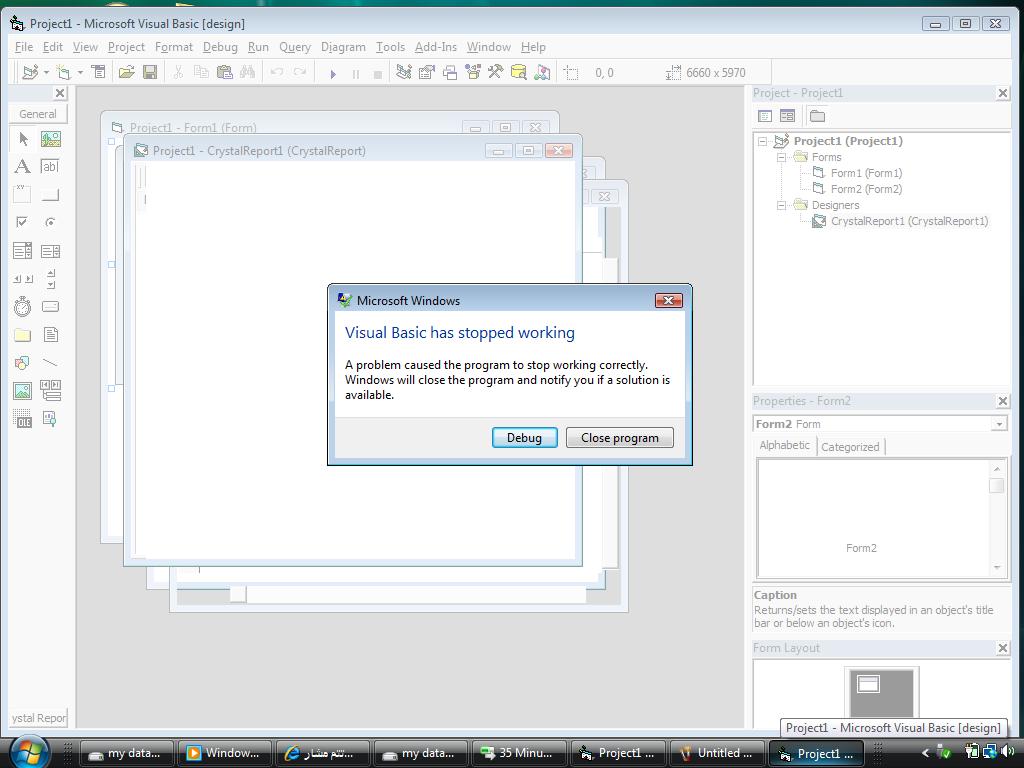
Task: Select the OptionButton control tool
Action: coord(50,222)
